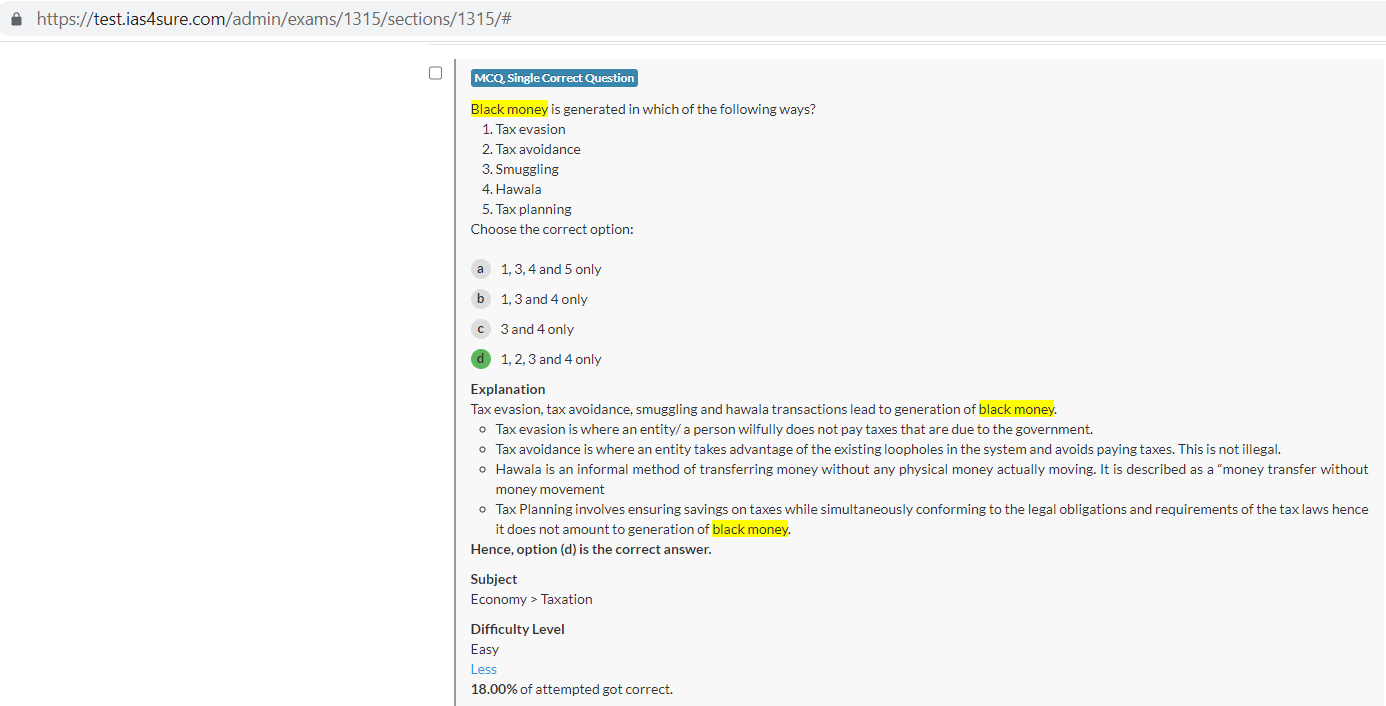
Task: Tick the checkbox beside the MCQ question
Action: coord(435,73)
